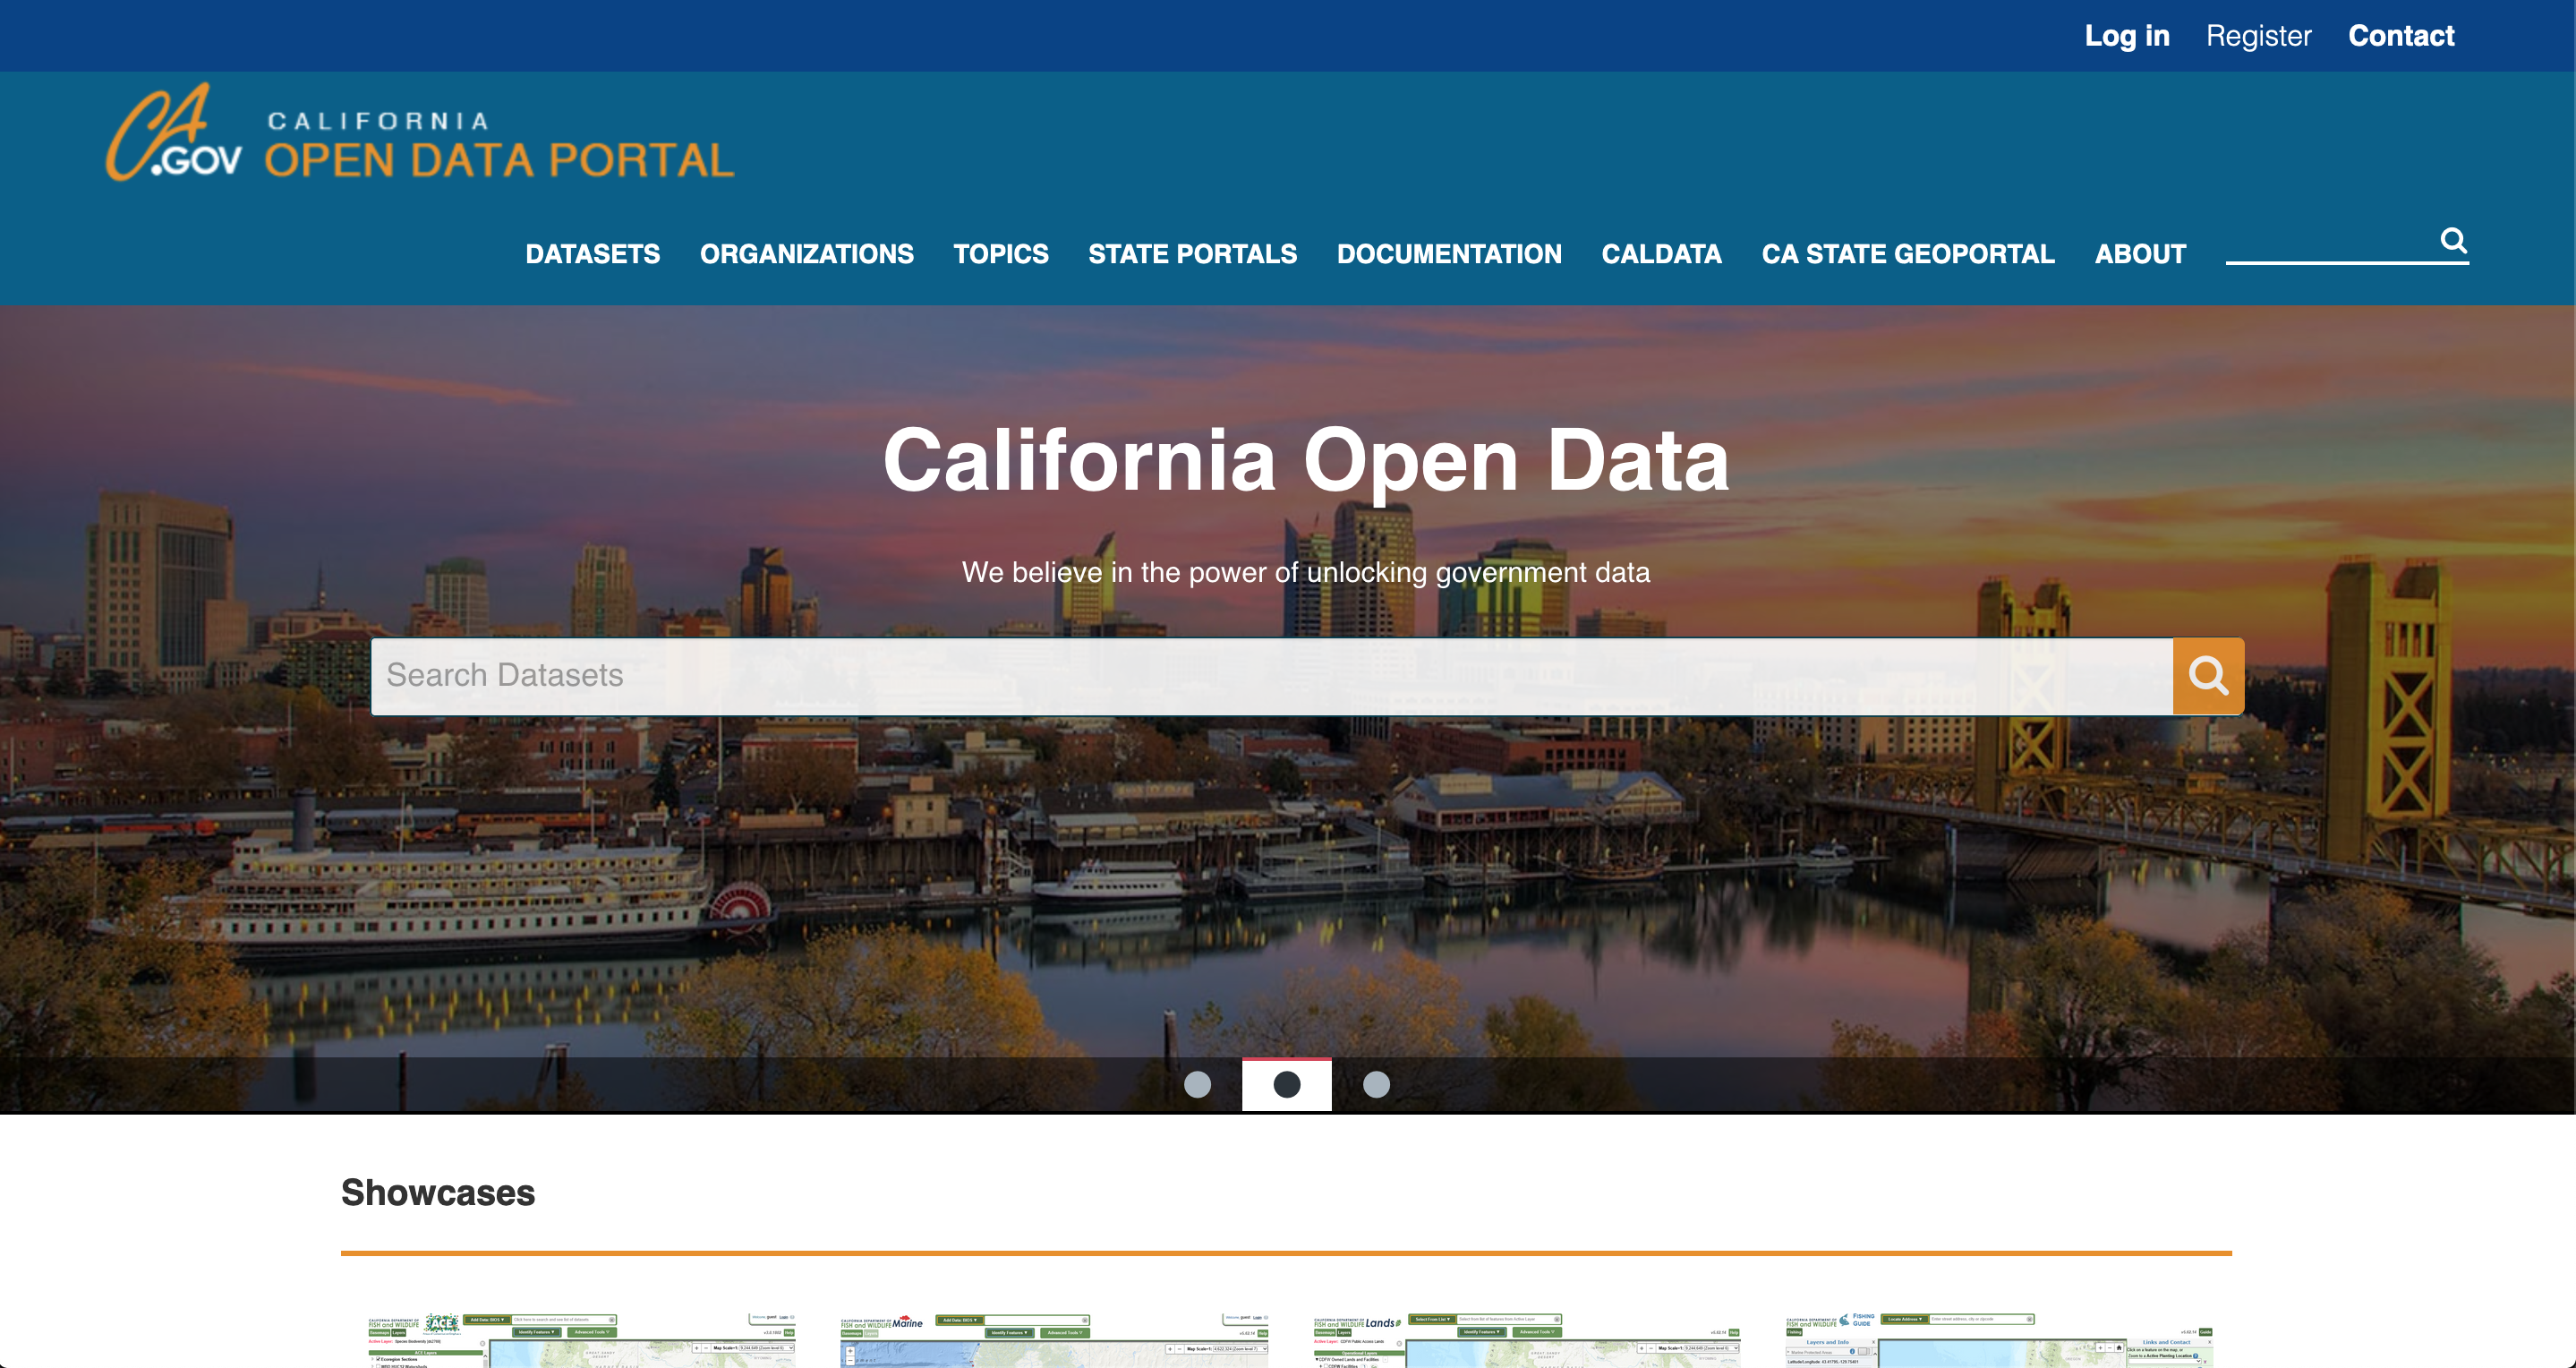Click the Log in link

pos(2126,36)
